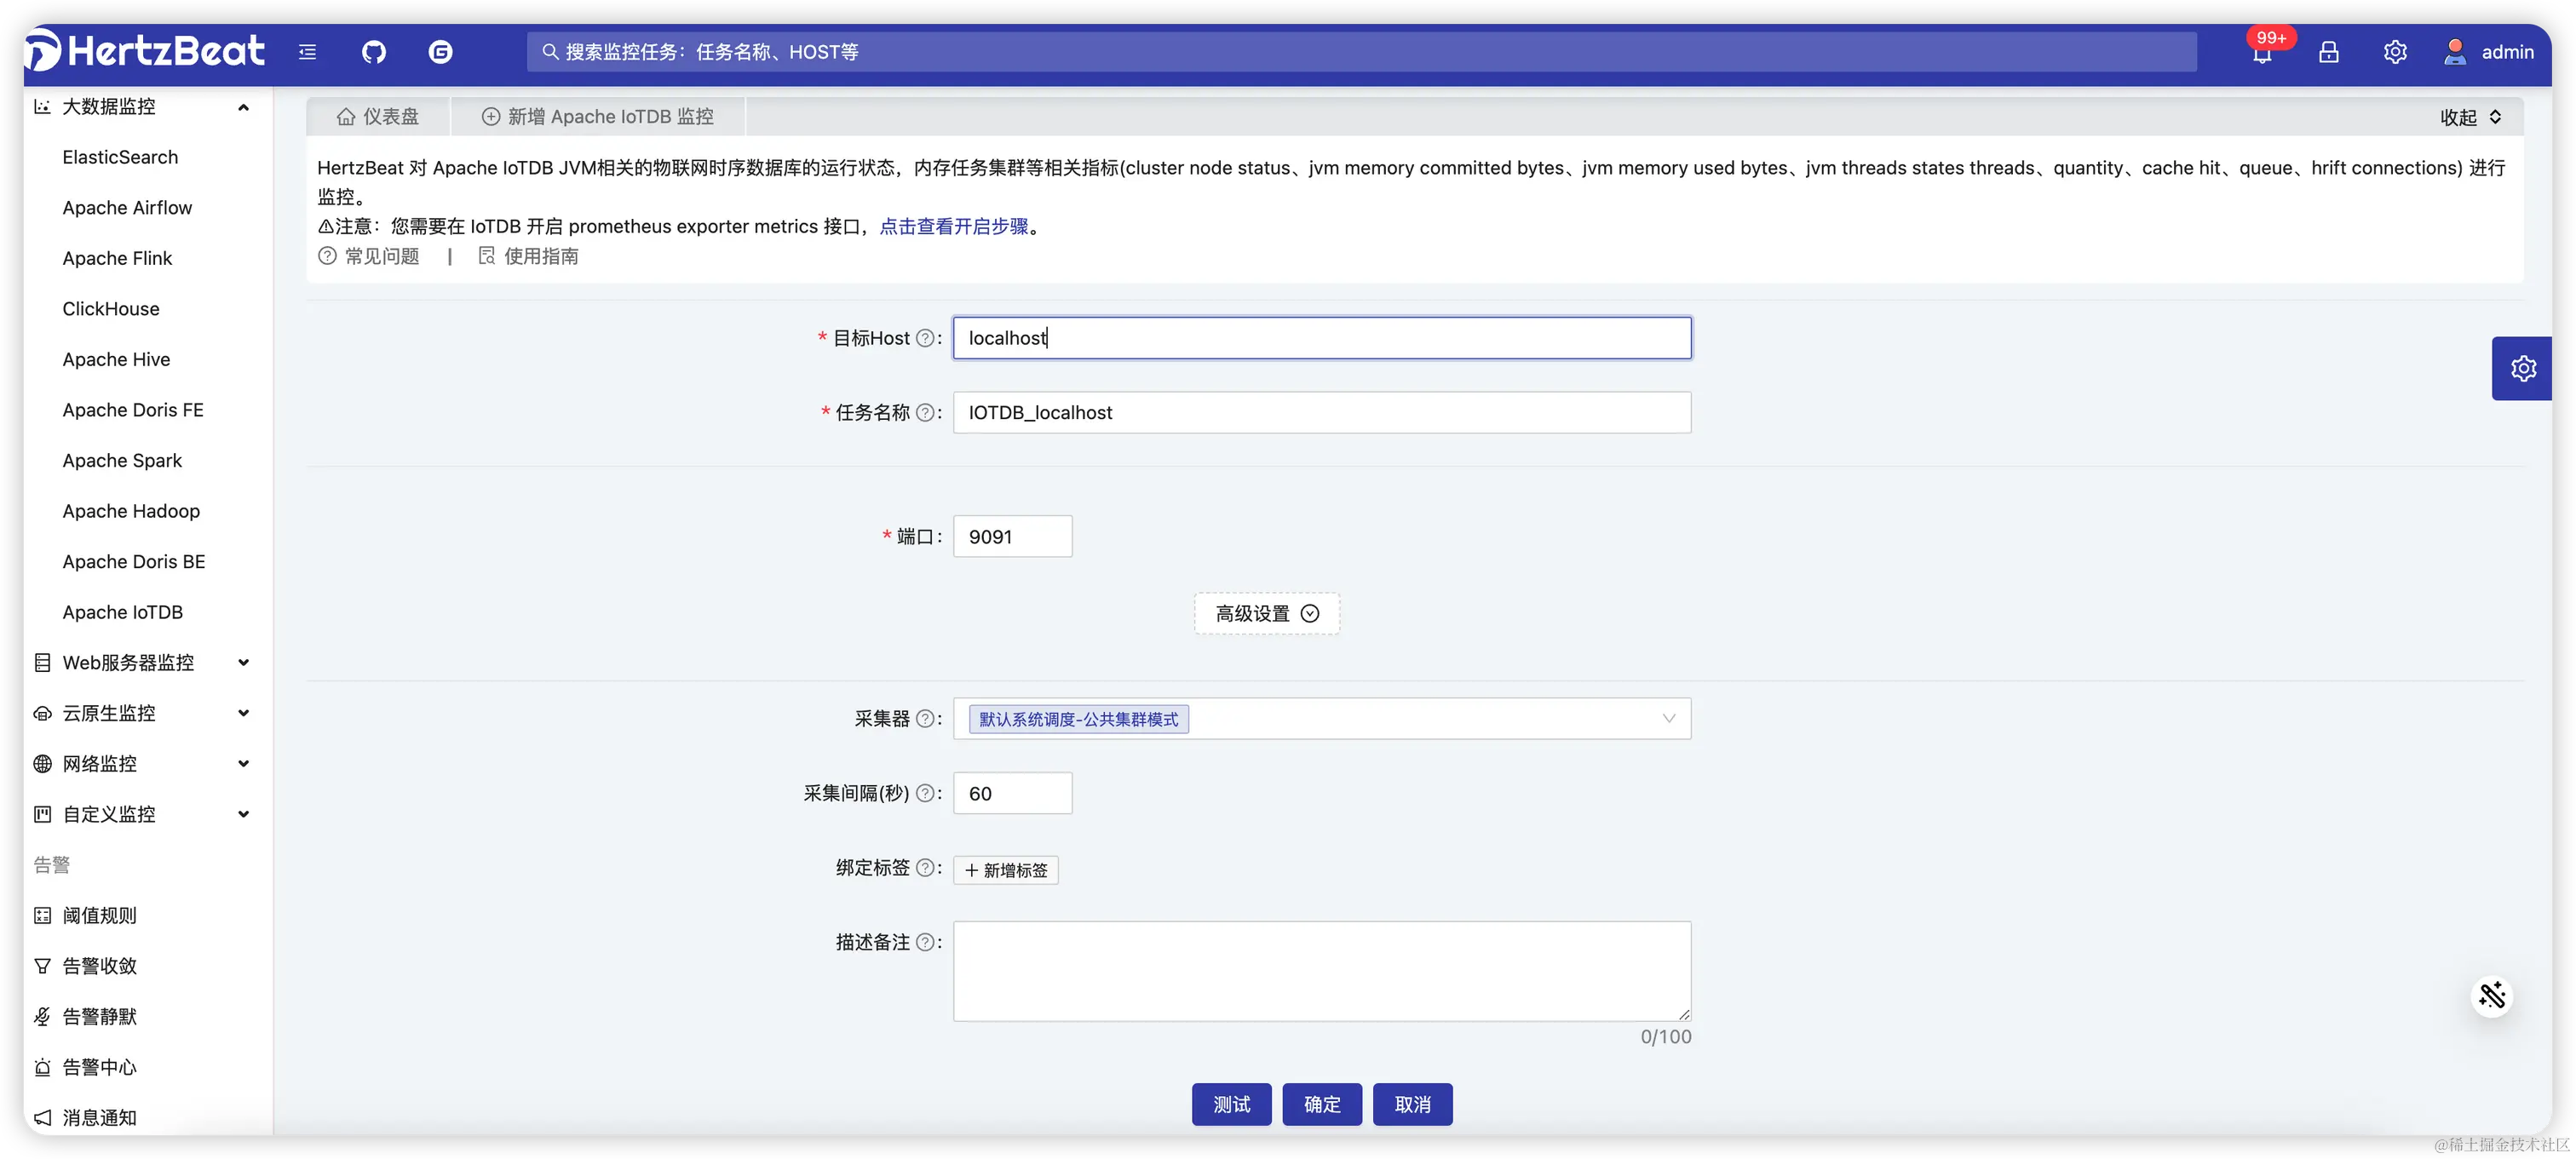Focus the top monitor search box

click(x=1361, y=51)
